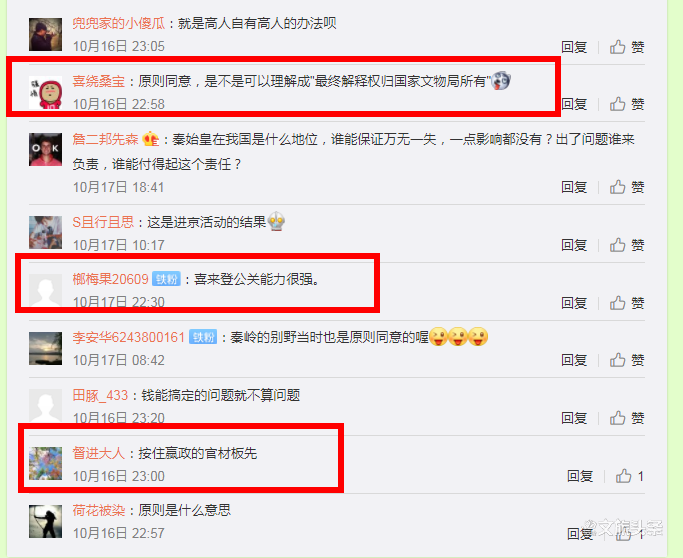Open username link 榔梅果20609

[x=111, y=279]
